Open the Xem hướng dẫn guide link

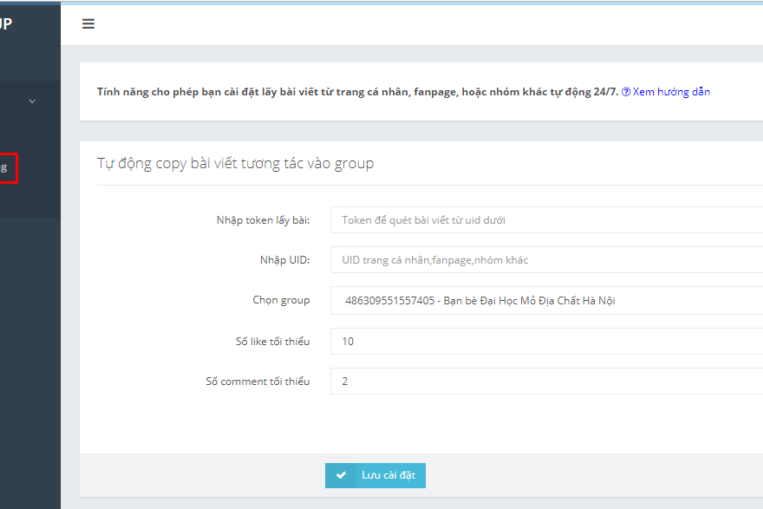(671, 92)
